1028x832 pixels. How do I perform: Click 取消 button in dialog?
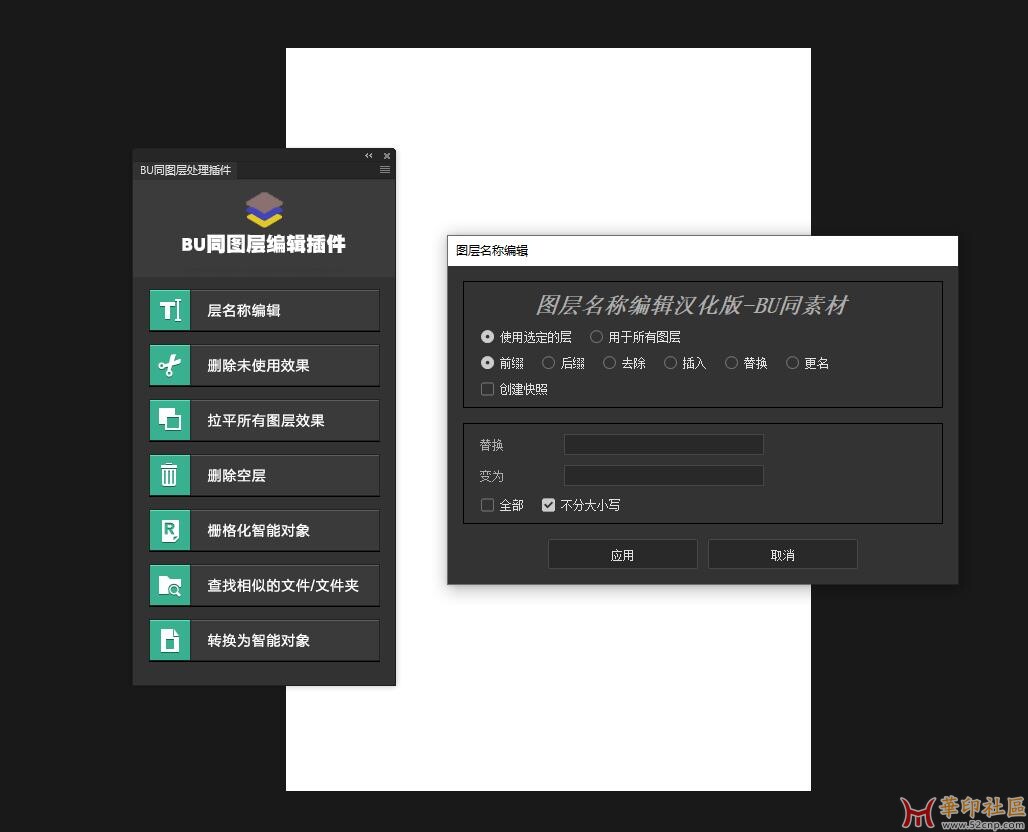[782, 555]
